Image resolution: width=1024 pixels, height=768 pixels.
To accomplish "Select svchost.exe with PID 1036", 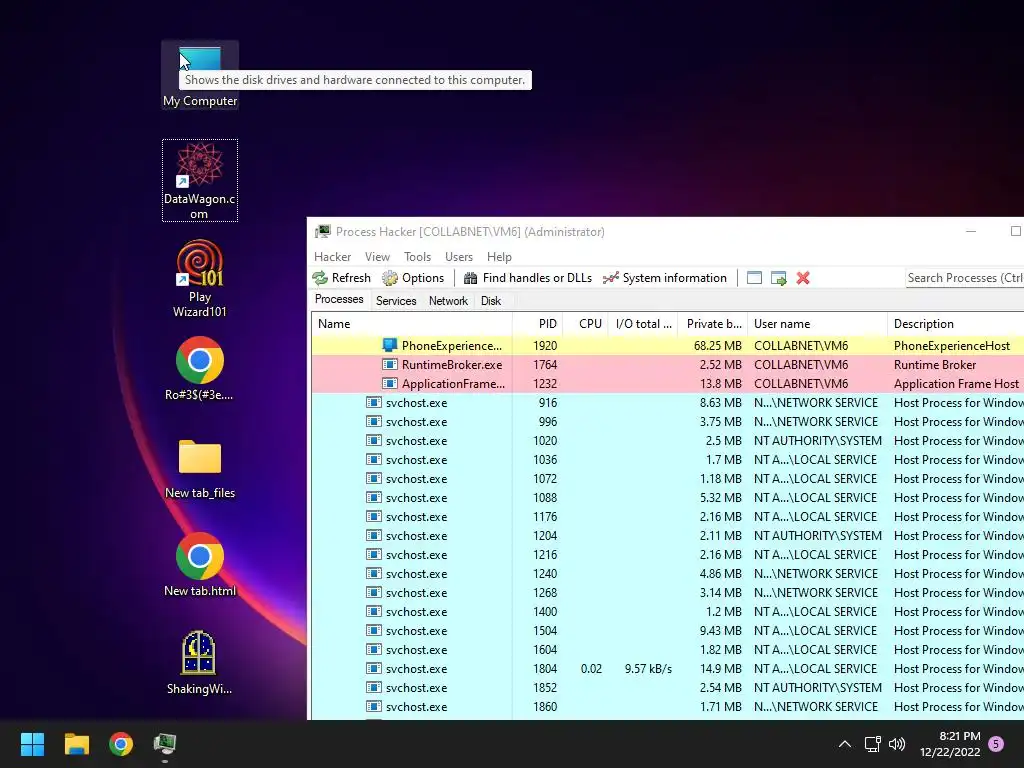I will tap(667, 459).
